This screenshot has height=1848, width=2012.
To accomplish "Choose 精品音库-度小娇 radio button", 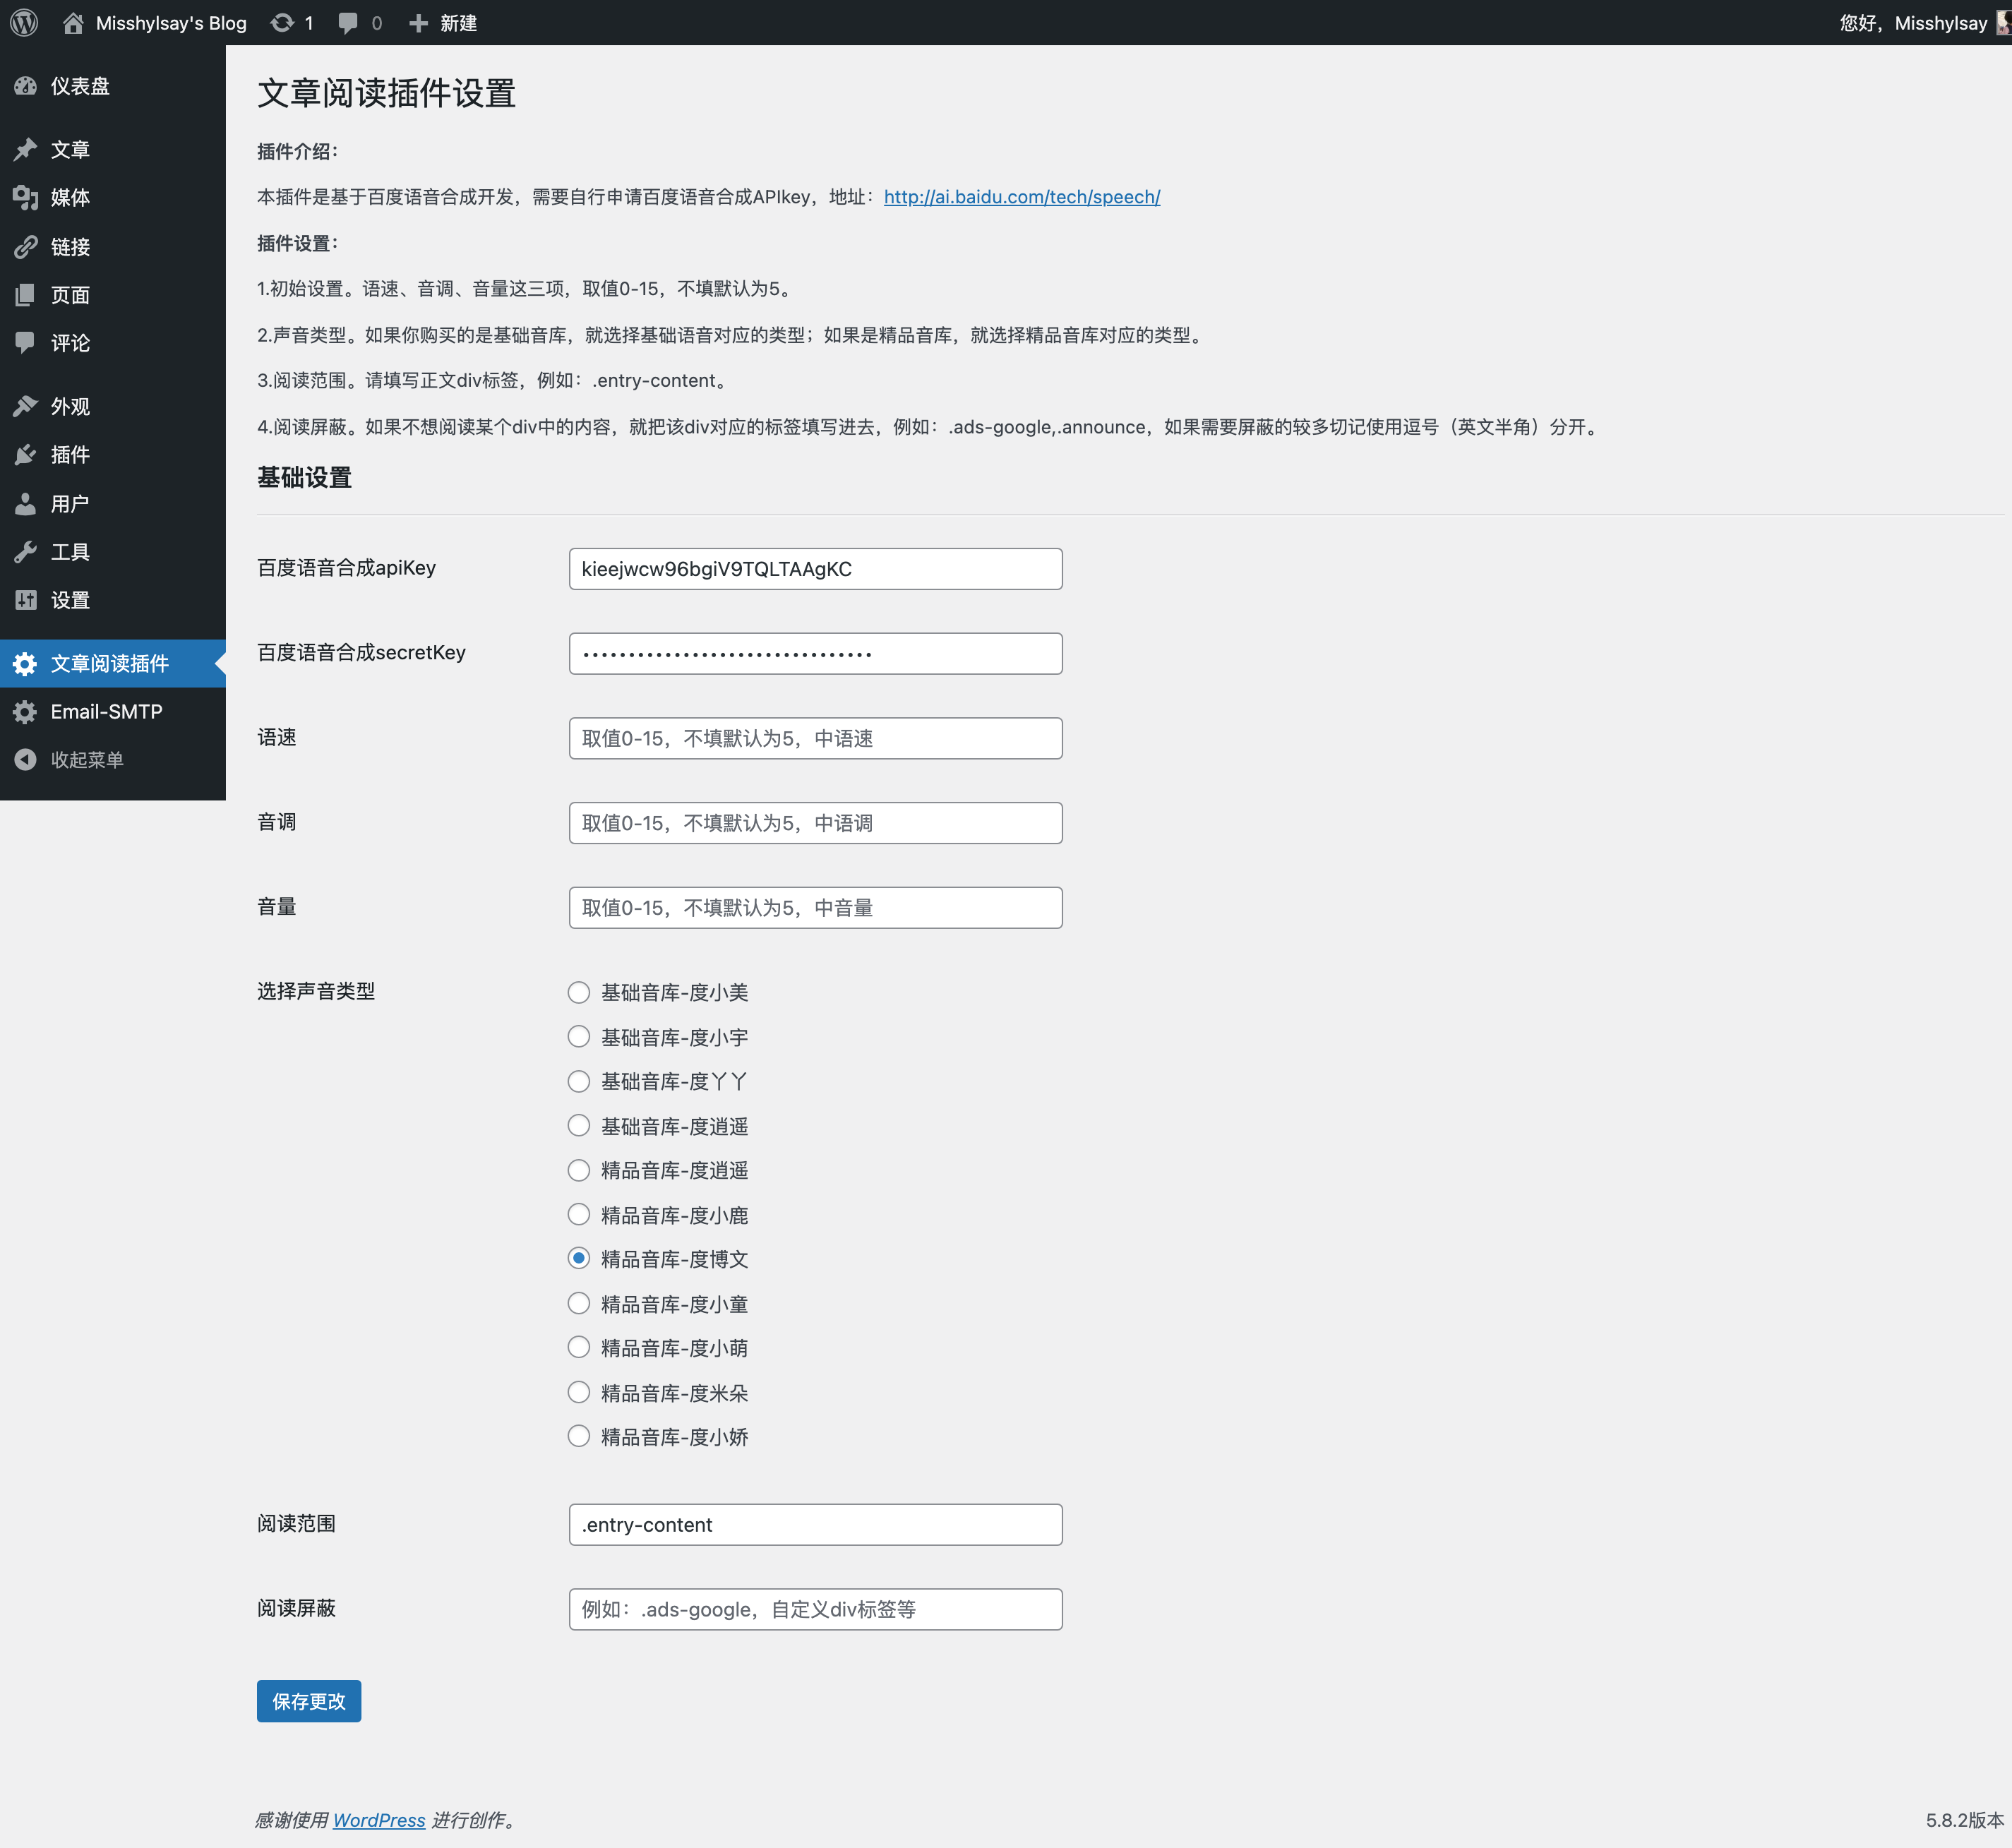I will [579, 1436].
